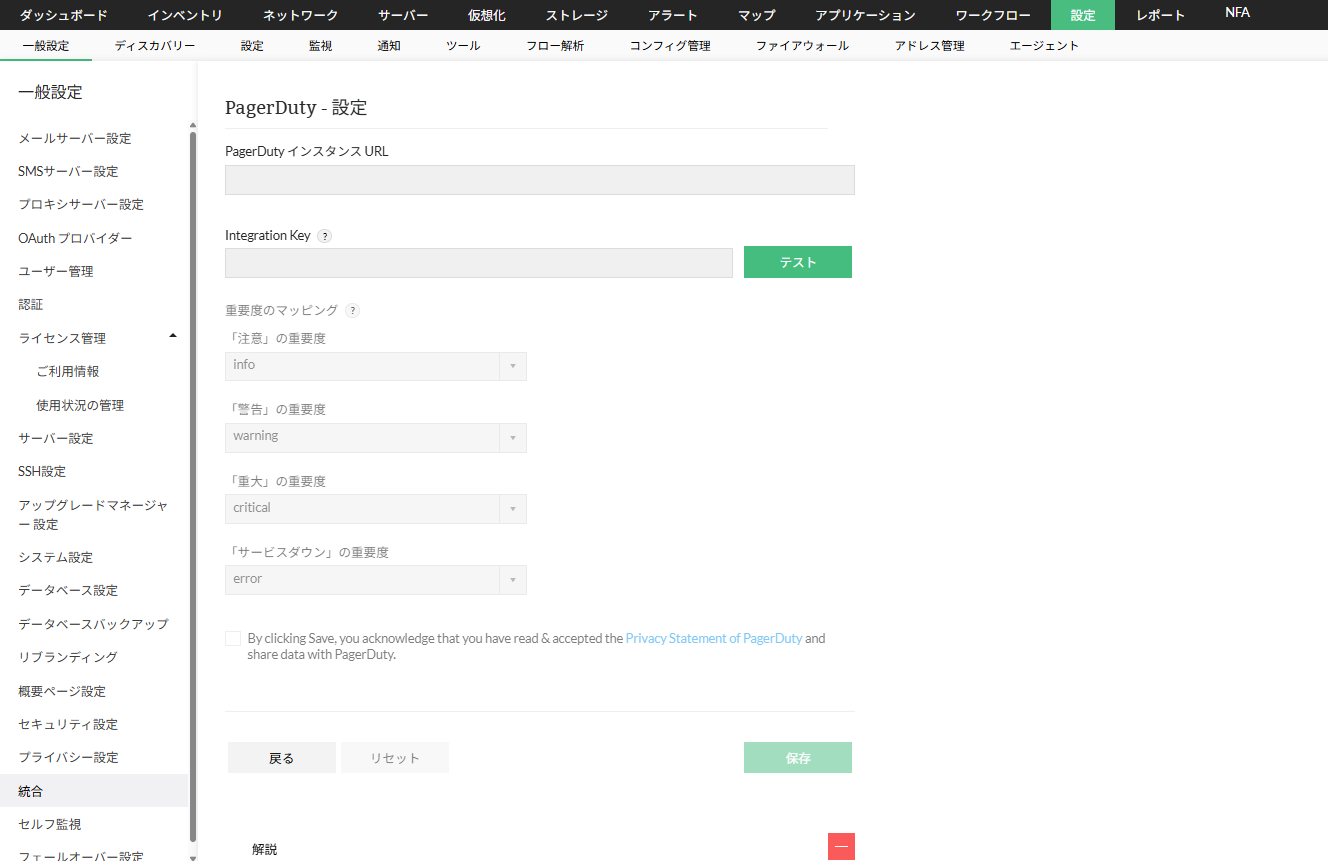This screenshot has height=861, width=1328.
Task: Click the リセット button
Action: (395, 758)
